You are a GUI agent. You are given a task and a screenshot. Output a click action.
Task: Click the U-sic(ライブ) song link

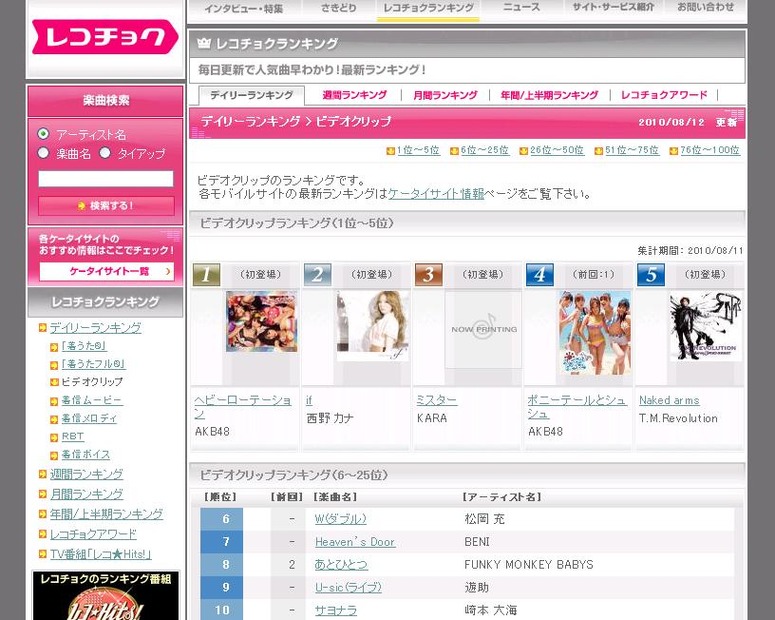pyautogui.click(x=348, y=587)
